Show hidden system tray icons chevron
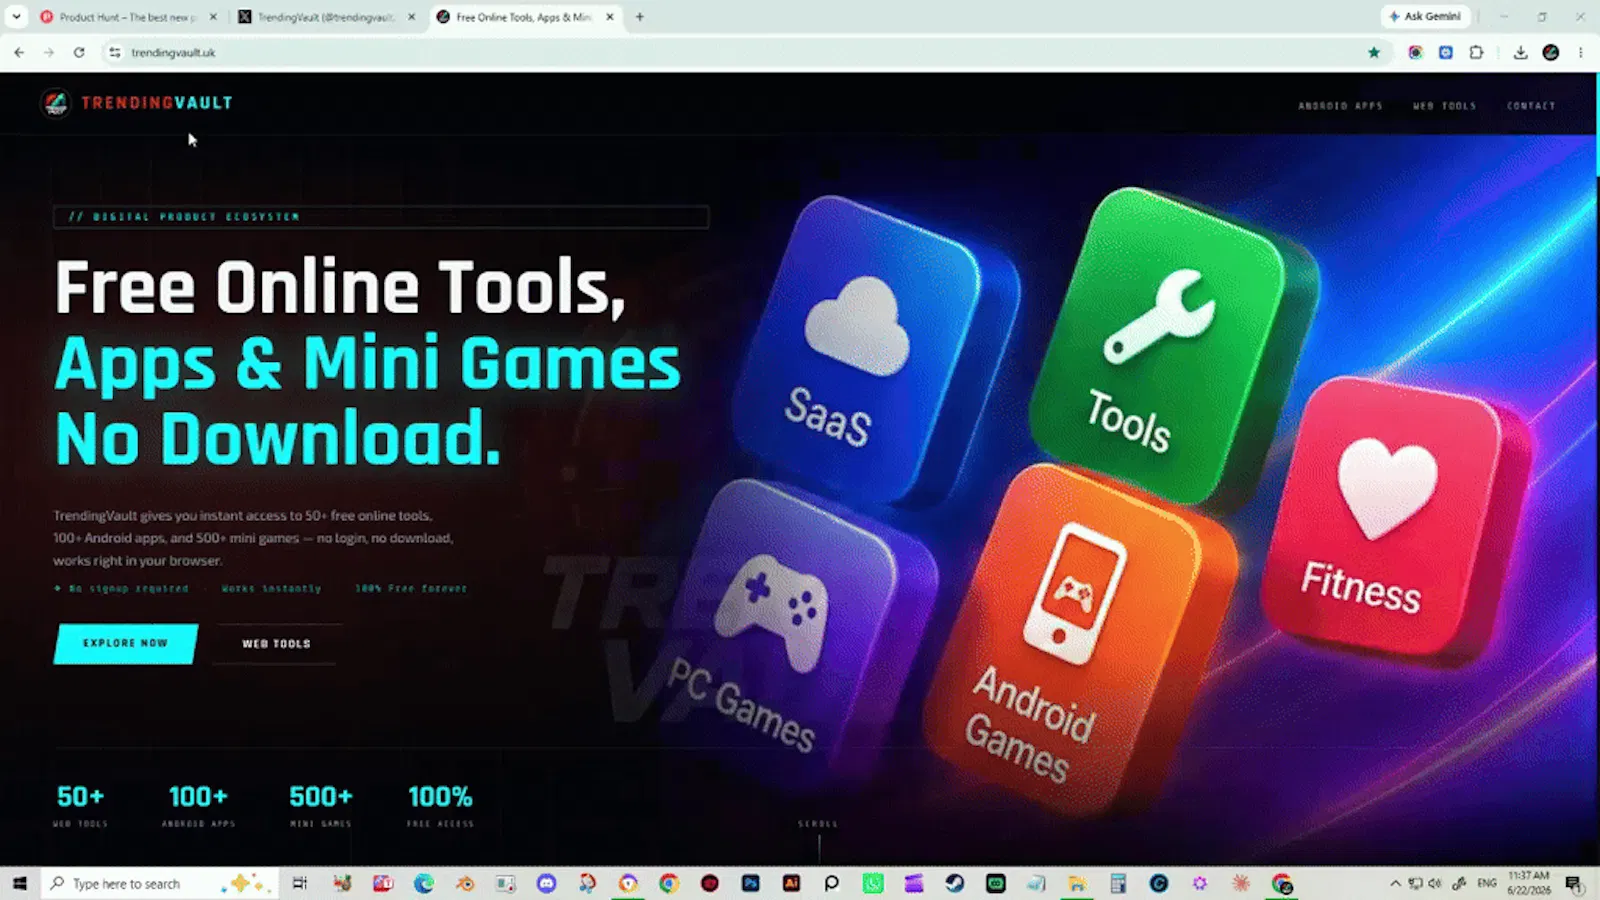The height and width of the screenshot is (900, 1600). click(x=1395, y=883)
